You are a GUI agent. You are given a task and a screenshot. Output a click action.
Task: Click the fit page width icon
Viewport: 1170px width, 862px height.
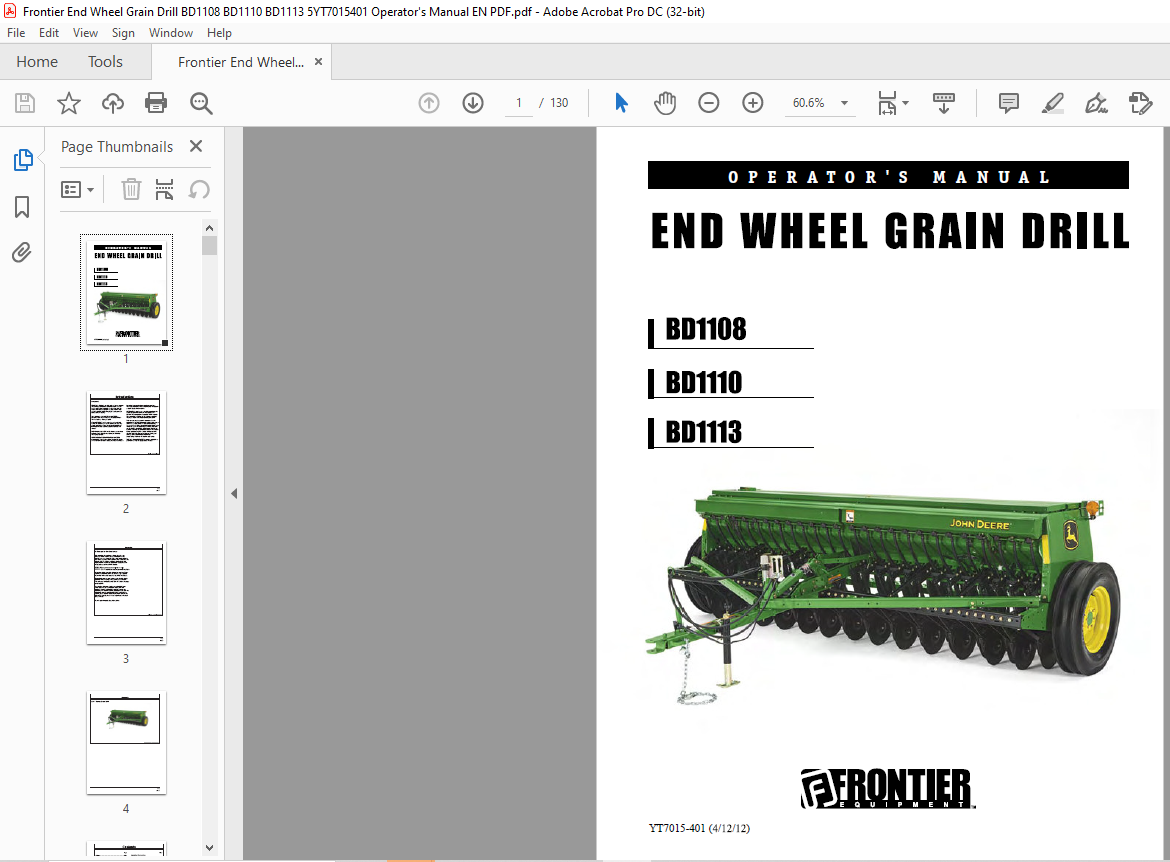[887, 103]
